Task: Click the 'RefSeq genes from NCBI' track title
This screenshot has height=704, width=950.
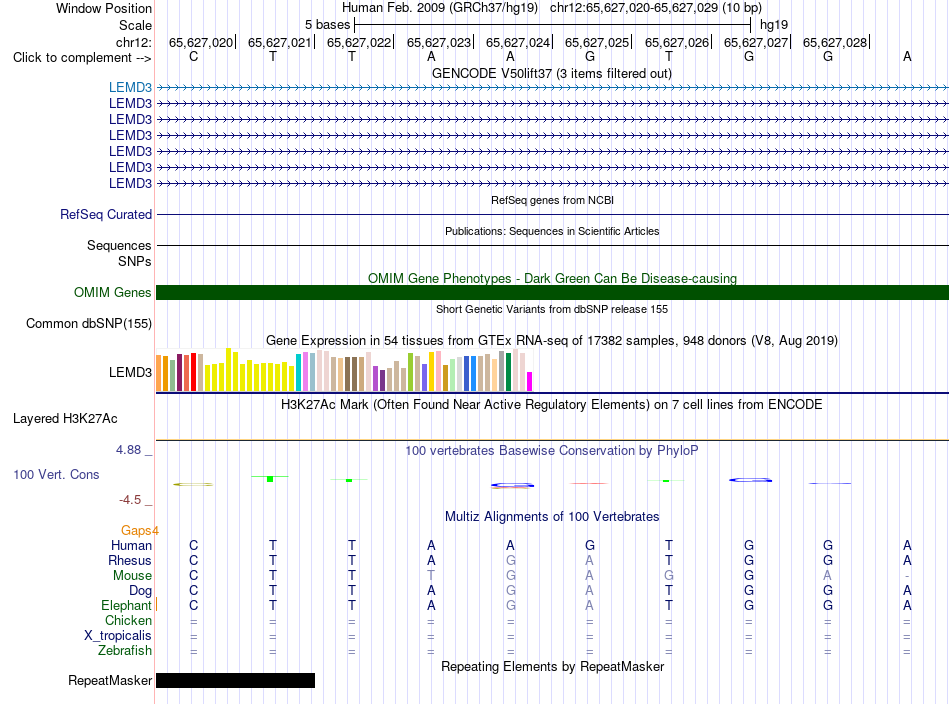Action: [x=553, y=200]
